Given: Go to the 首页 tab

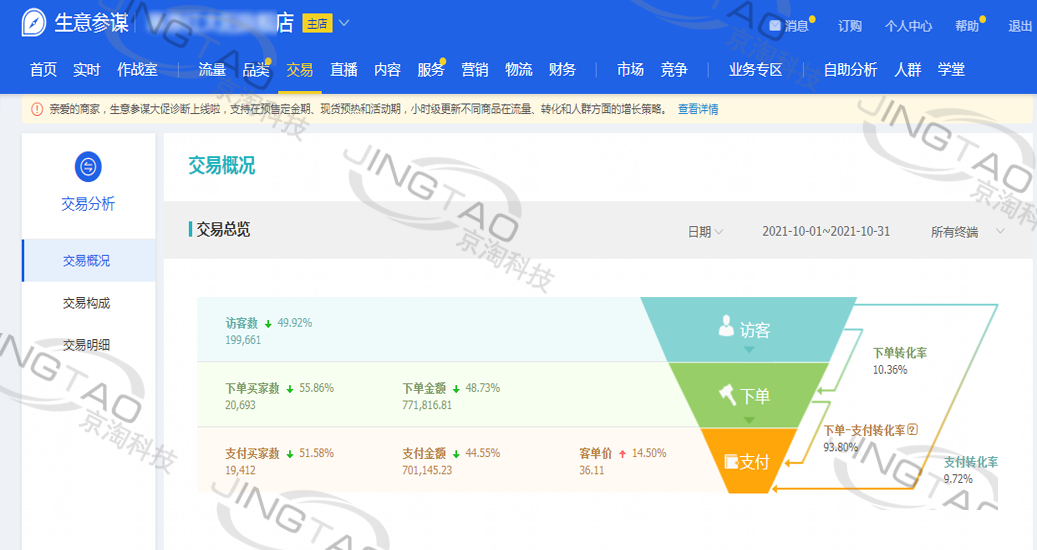Looking at the screenshot, I should click(44, 69).
